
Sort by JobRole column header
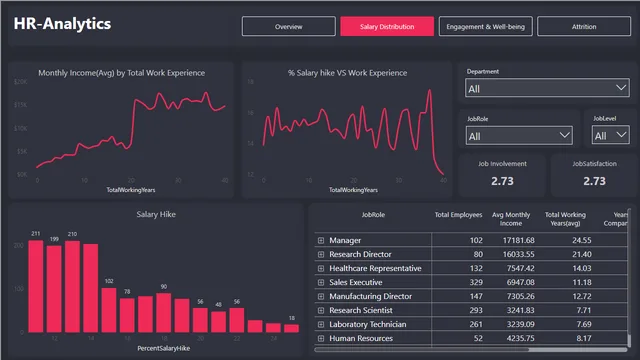[x=373, y=215]
